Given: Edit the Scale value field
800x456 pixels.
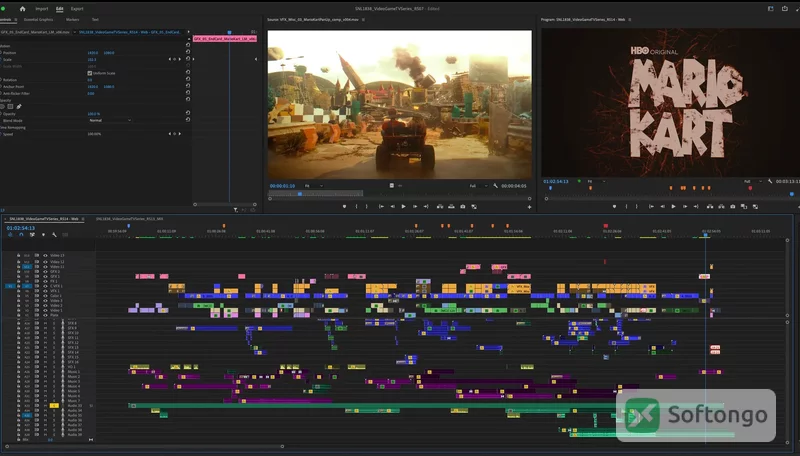Looking at the screenshot, I should pyautogui.click(x=92, y=60).
